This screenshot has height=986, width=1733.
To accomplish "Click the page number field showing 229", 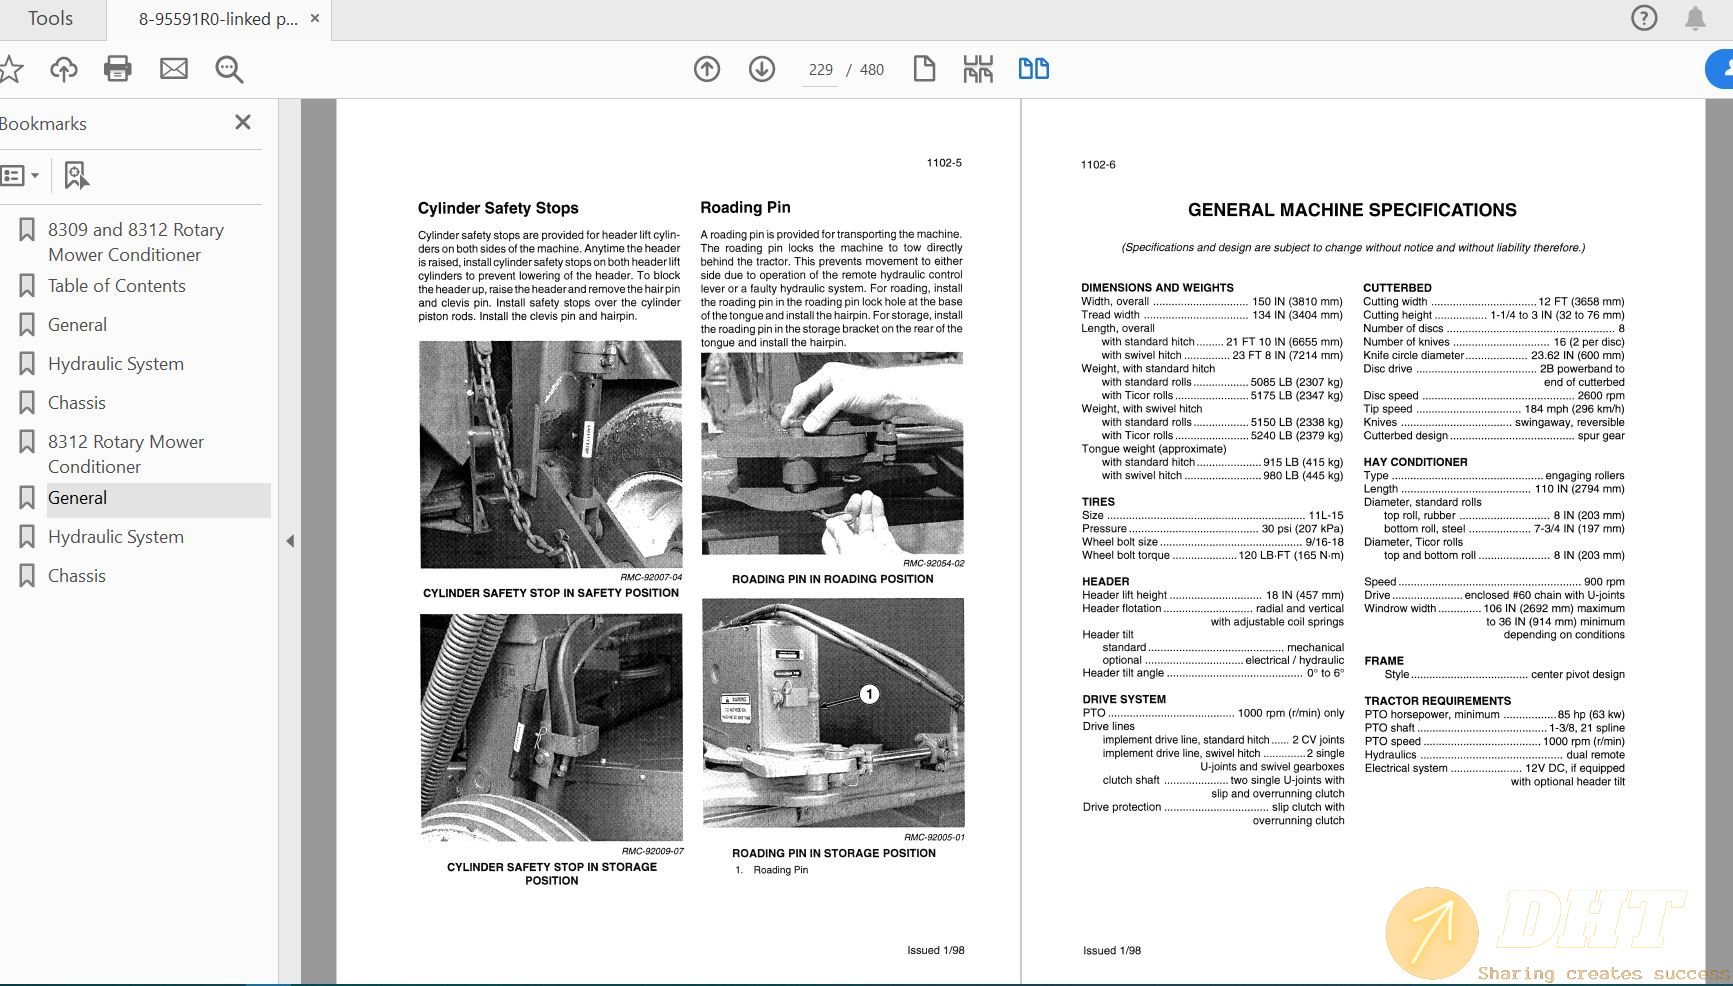I will (x=820, y=69).
